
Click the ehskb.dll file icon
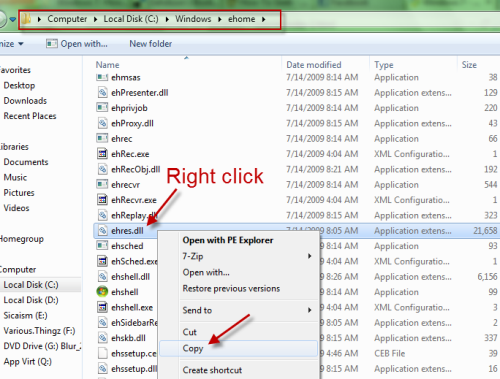(x=102, y=338)
